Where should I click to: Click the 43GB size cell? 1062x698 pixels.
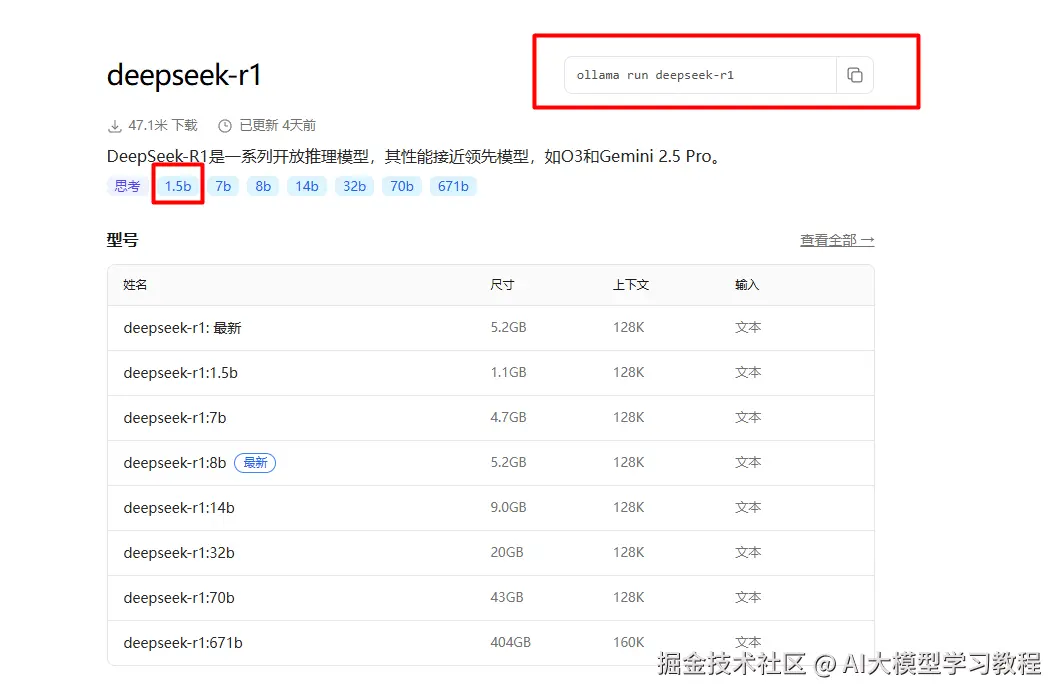point(507,598)
